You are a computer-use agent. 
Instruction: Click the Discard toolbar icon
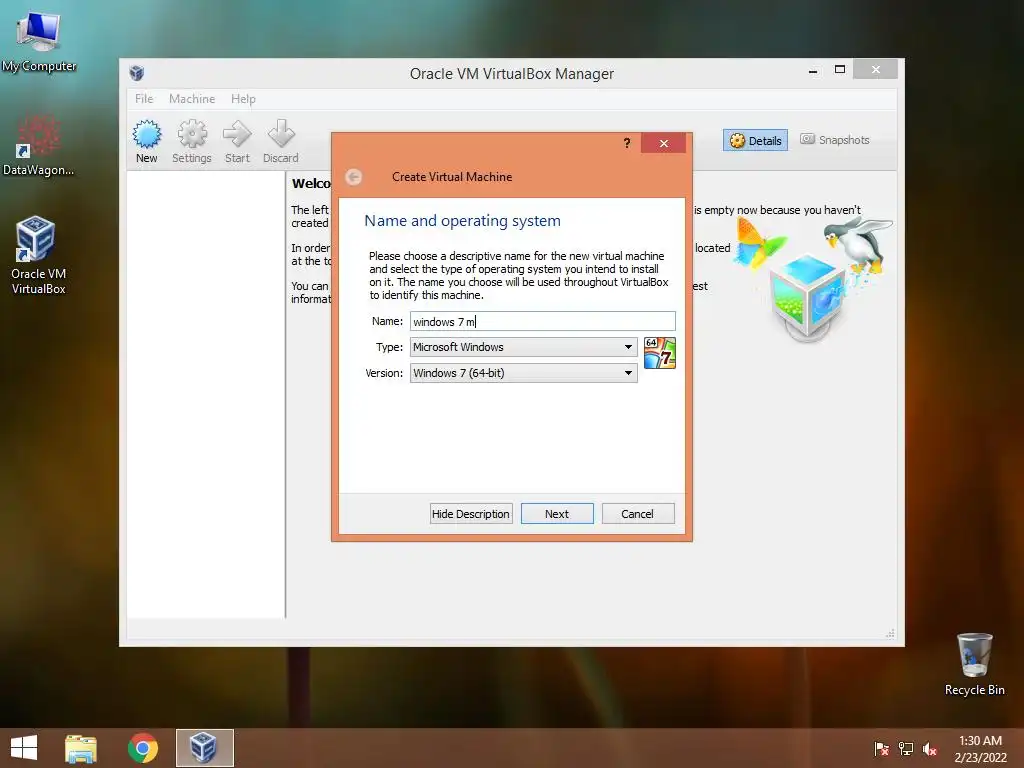[281, 141]
